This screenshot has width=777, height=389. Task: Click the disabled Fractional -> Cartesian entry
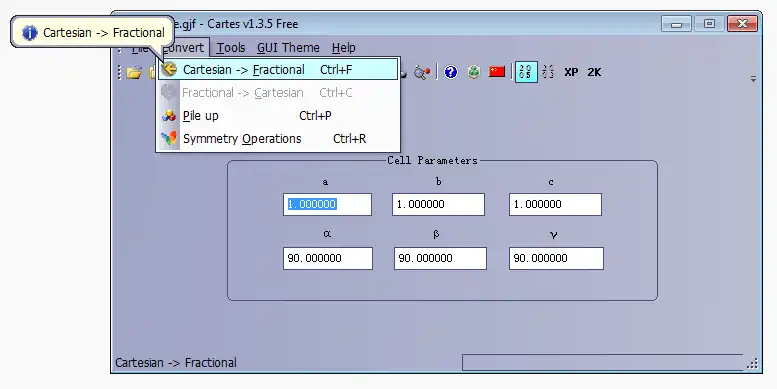[278, 93]
